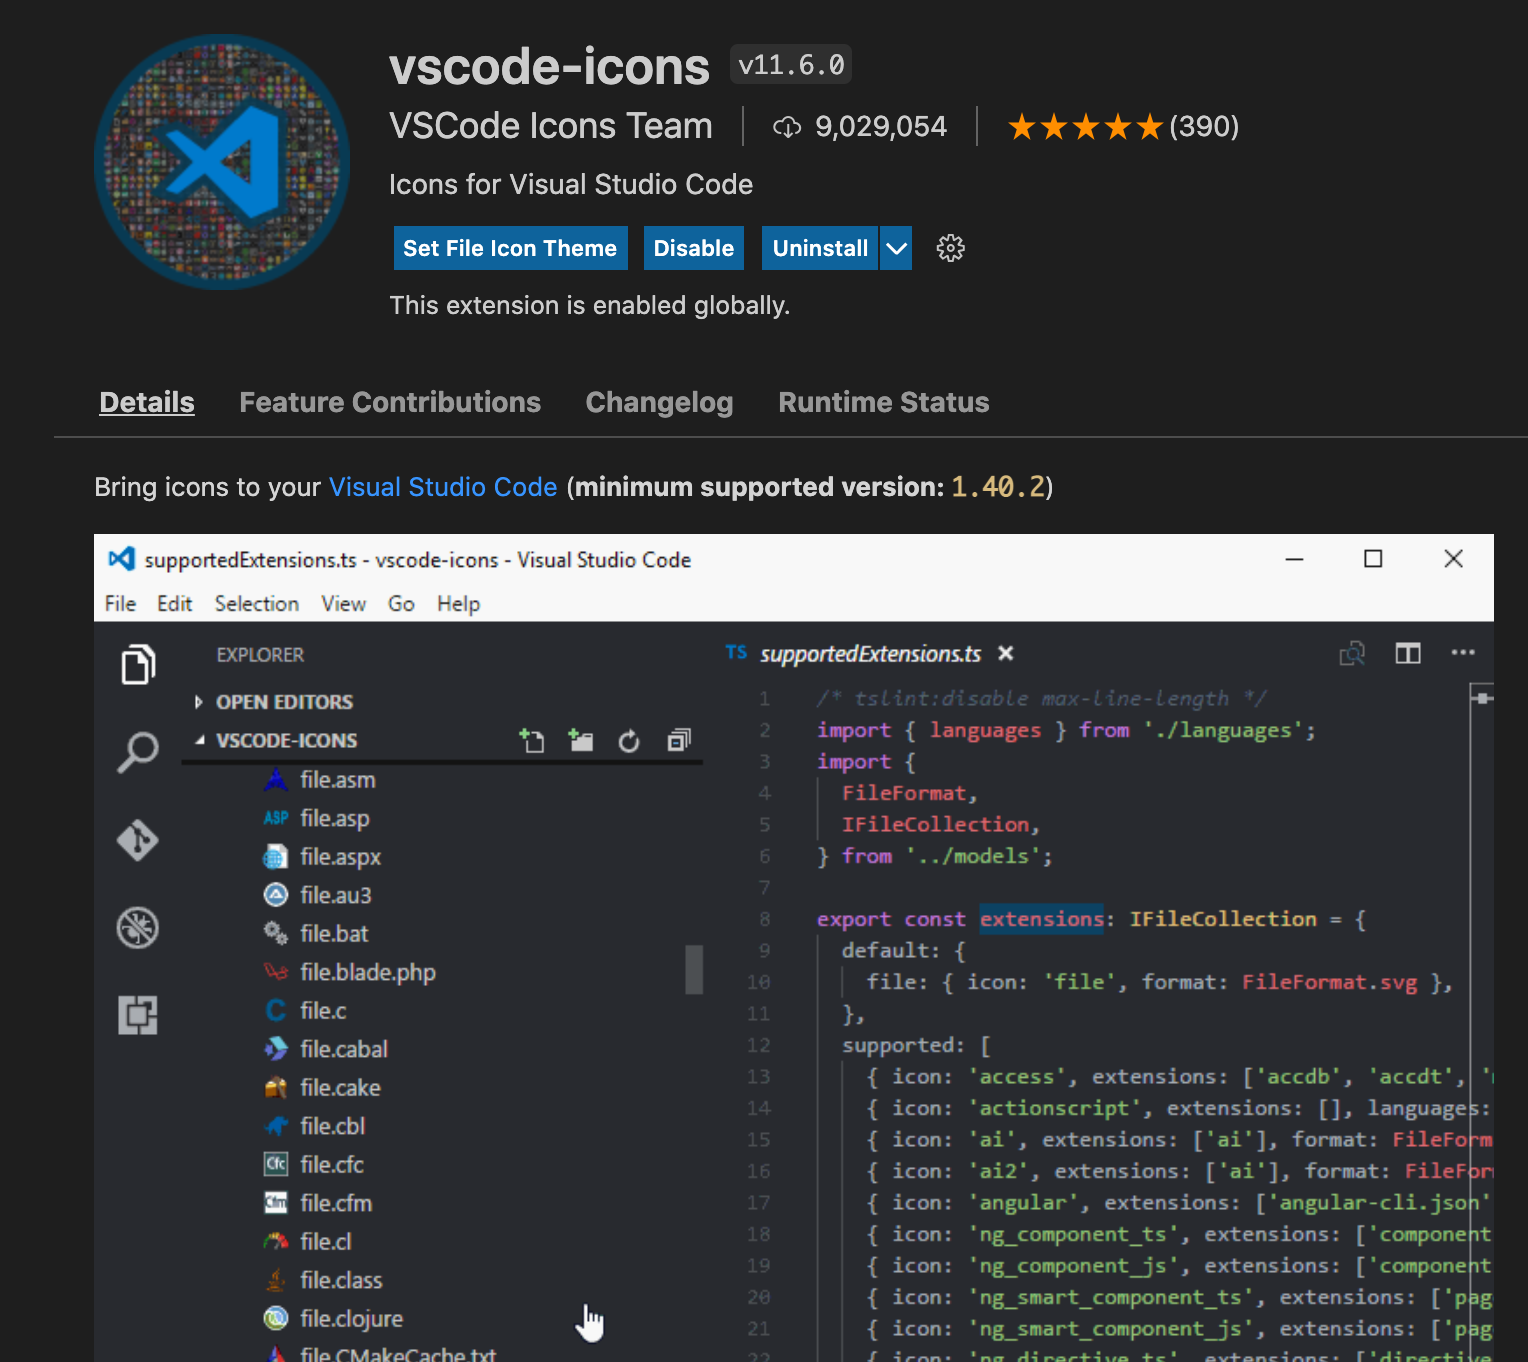Click the highlighted 'extensions' identifier in code

click(x=1041, y=919)
